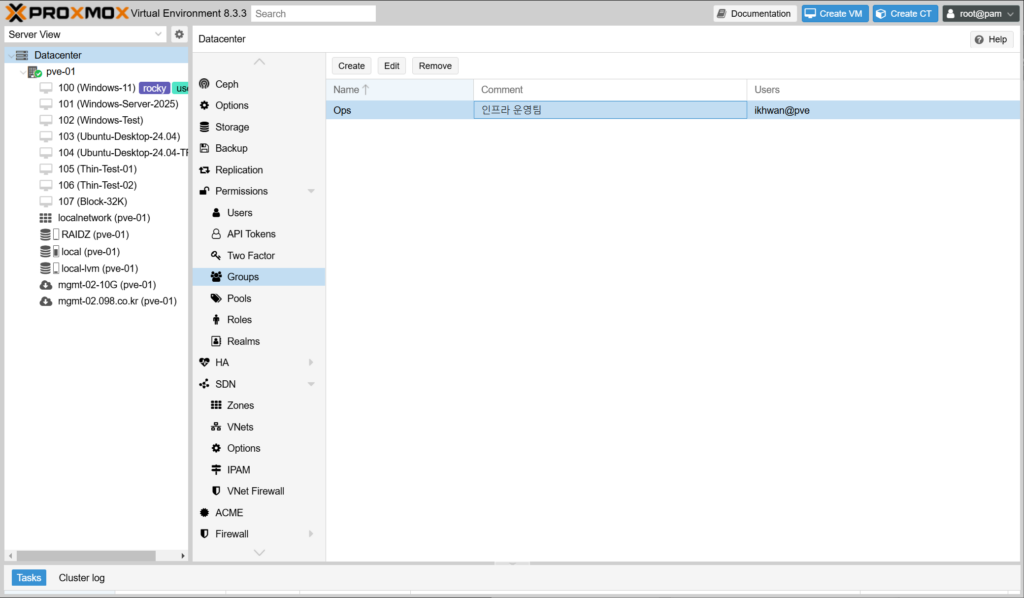
Task: Click the Ceph icon in Datacenter menu
Action: [205, 84]
